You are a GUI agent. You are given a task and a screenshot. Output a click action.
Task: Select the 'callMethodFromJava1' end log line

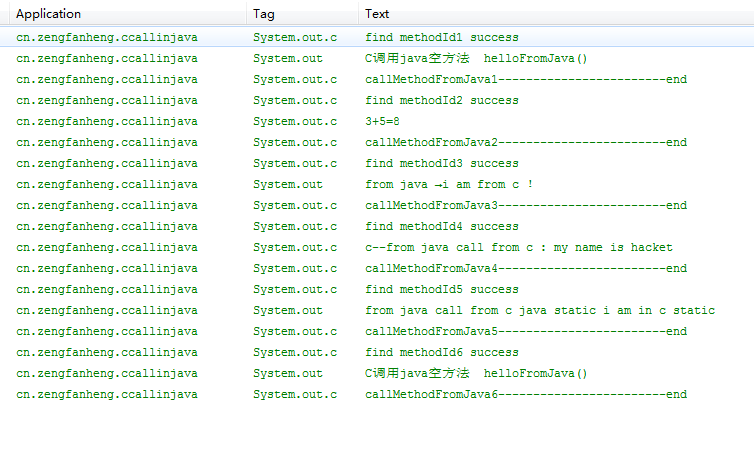(x=377, y=79)
